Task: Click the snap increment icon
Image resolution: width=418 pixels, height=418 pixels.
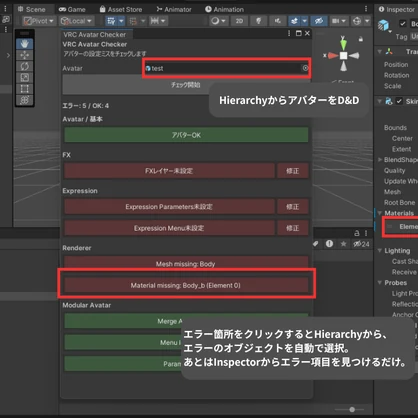Action: click(133, 21)
